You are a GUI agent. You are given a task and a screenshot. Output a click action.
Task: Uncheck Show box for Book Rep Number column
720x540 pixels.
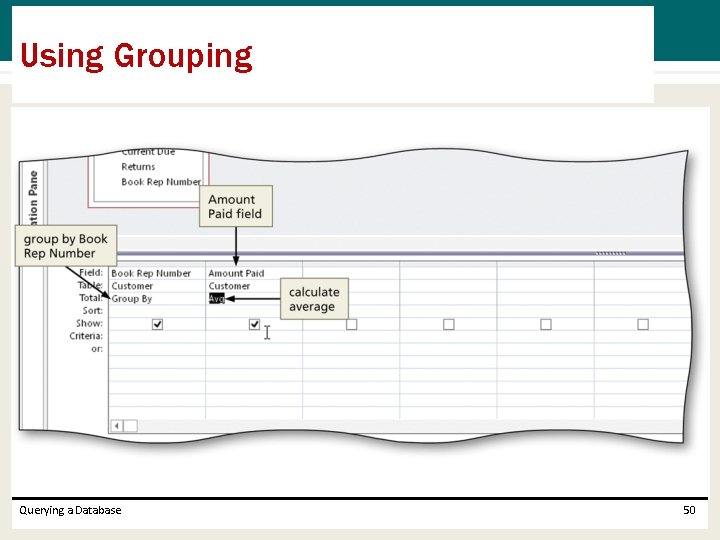pos(157,324)
